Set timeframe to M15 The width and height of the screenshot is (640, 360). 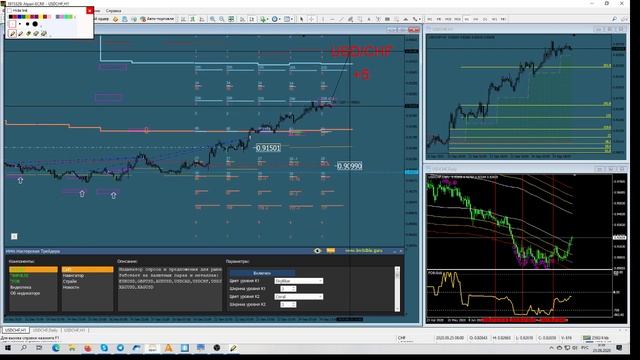click(448, 19)
